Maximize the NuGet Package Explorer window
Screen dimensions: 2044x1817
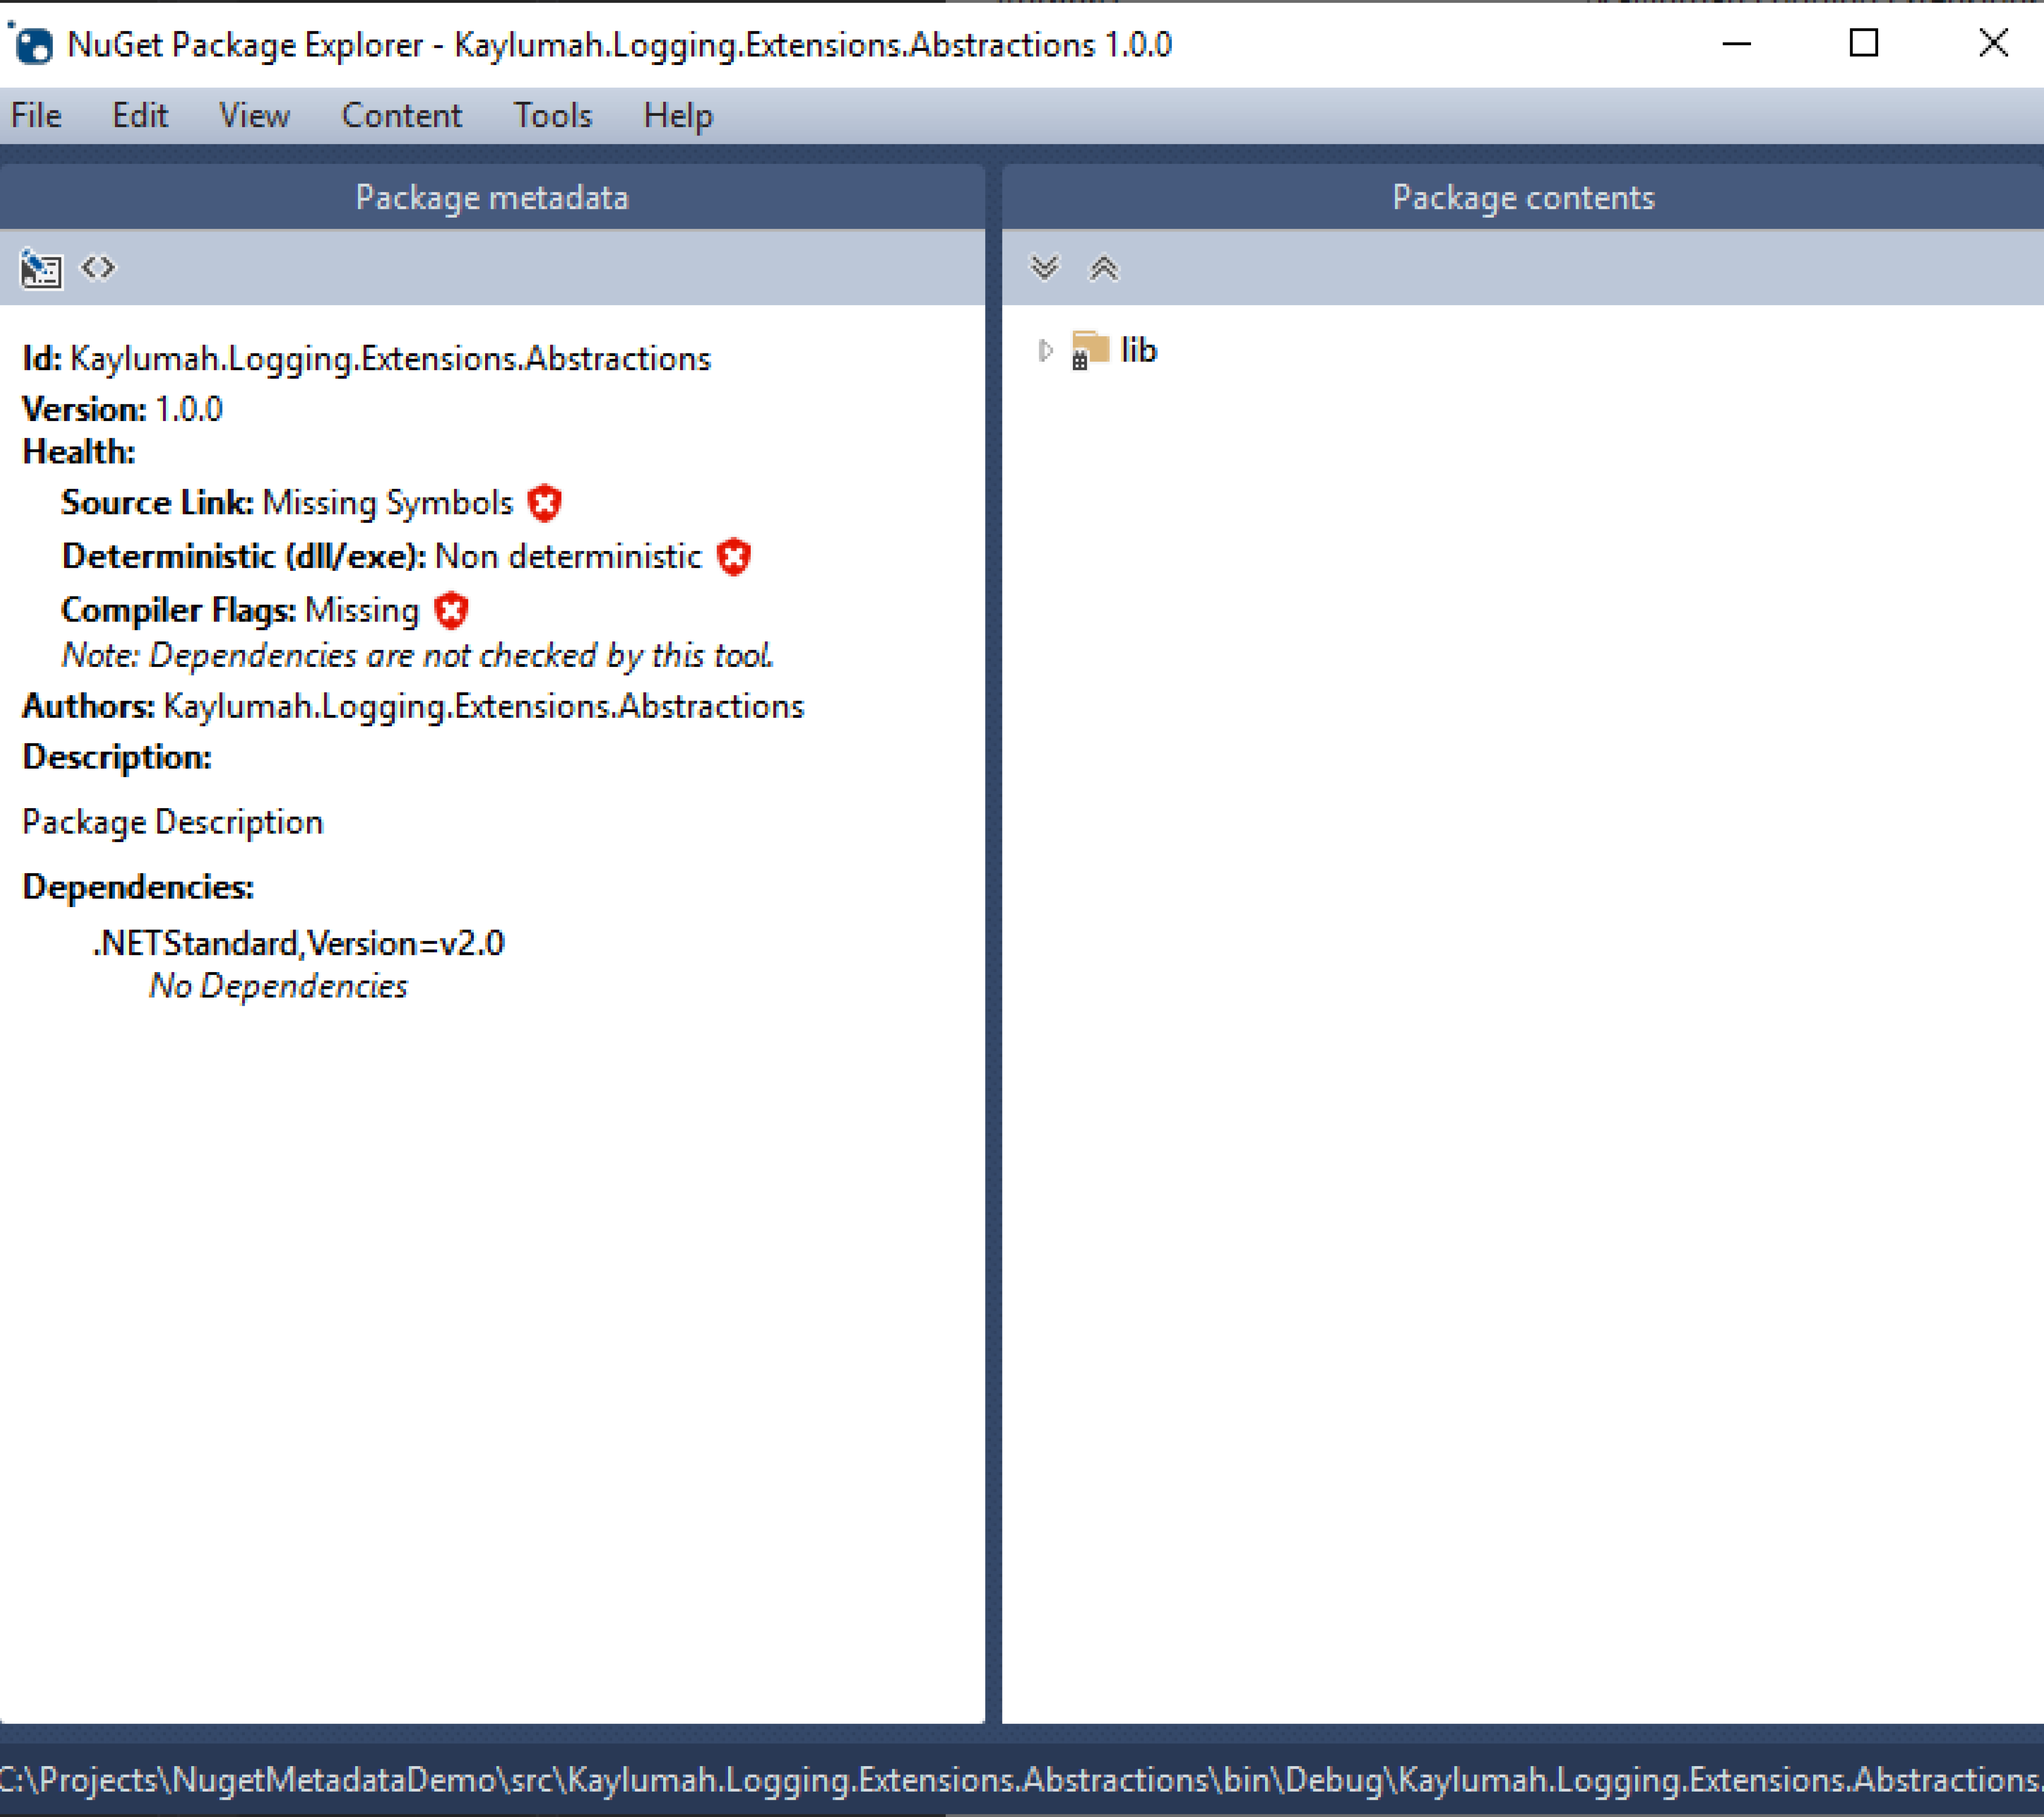click(x=1863, y=44)
